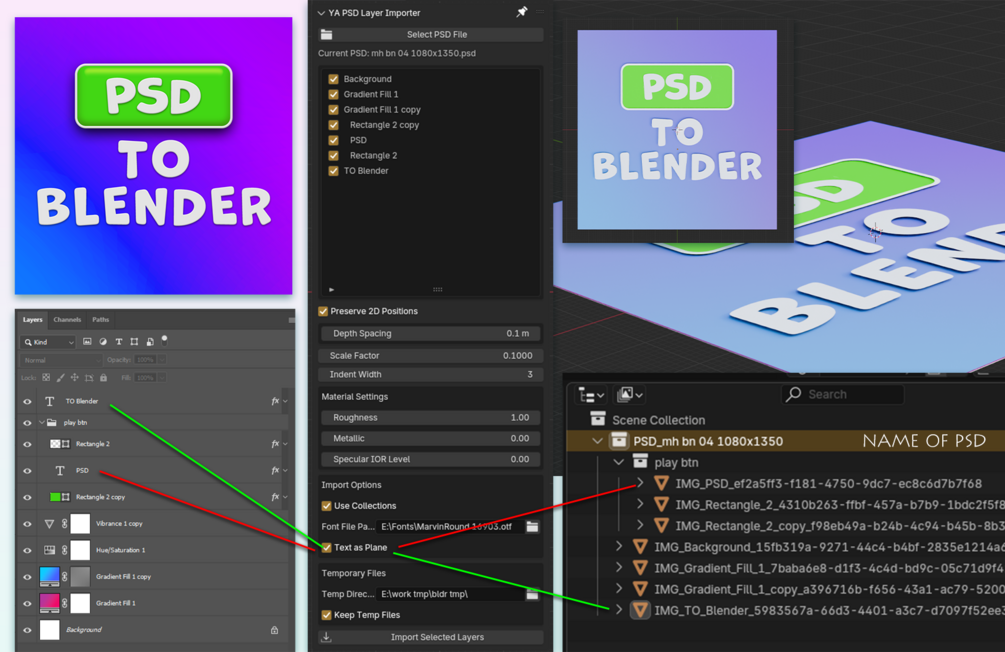Click the Gradient Fill 1 copy layer thumbnail

(49, 576)
